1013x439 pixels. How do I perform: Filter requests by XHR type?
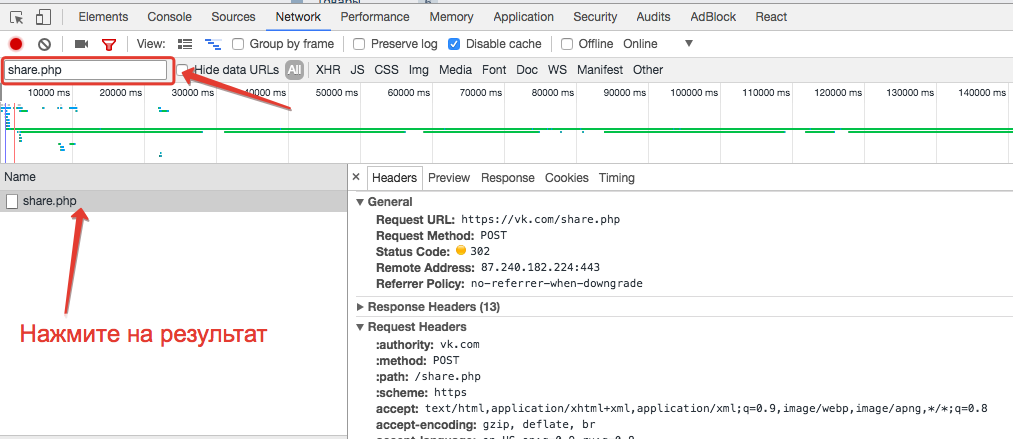[x=327, y=70]
